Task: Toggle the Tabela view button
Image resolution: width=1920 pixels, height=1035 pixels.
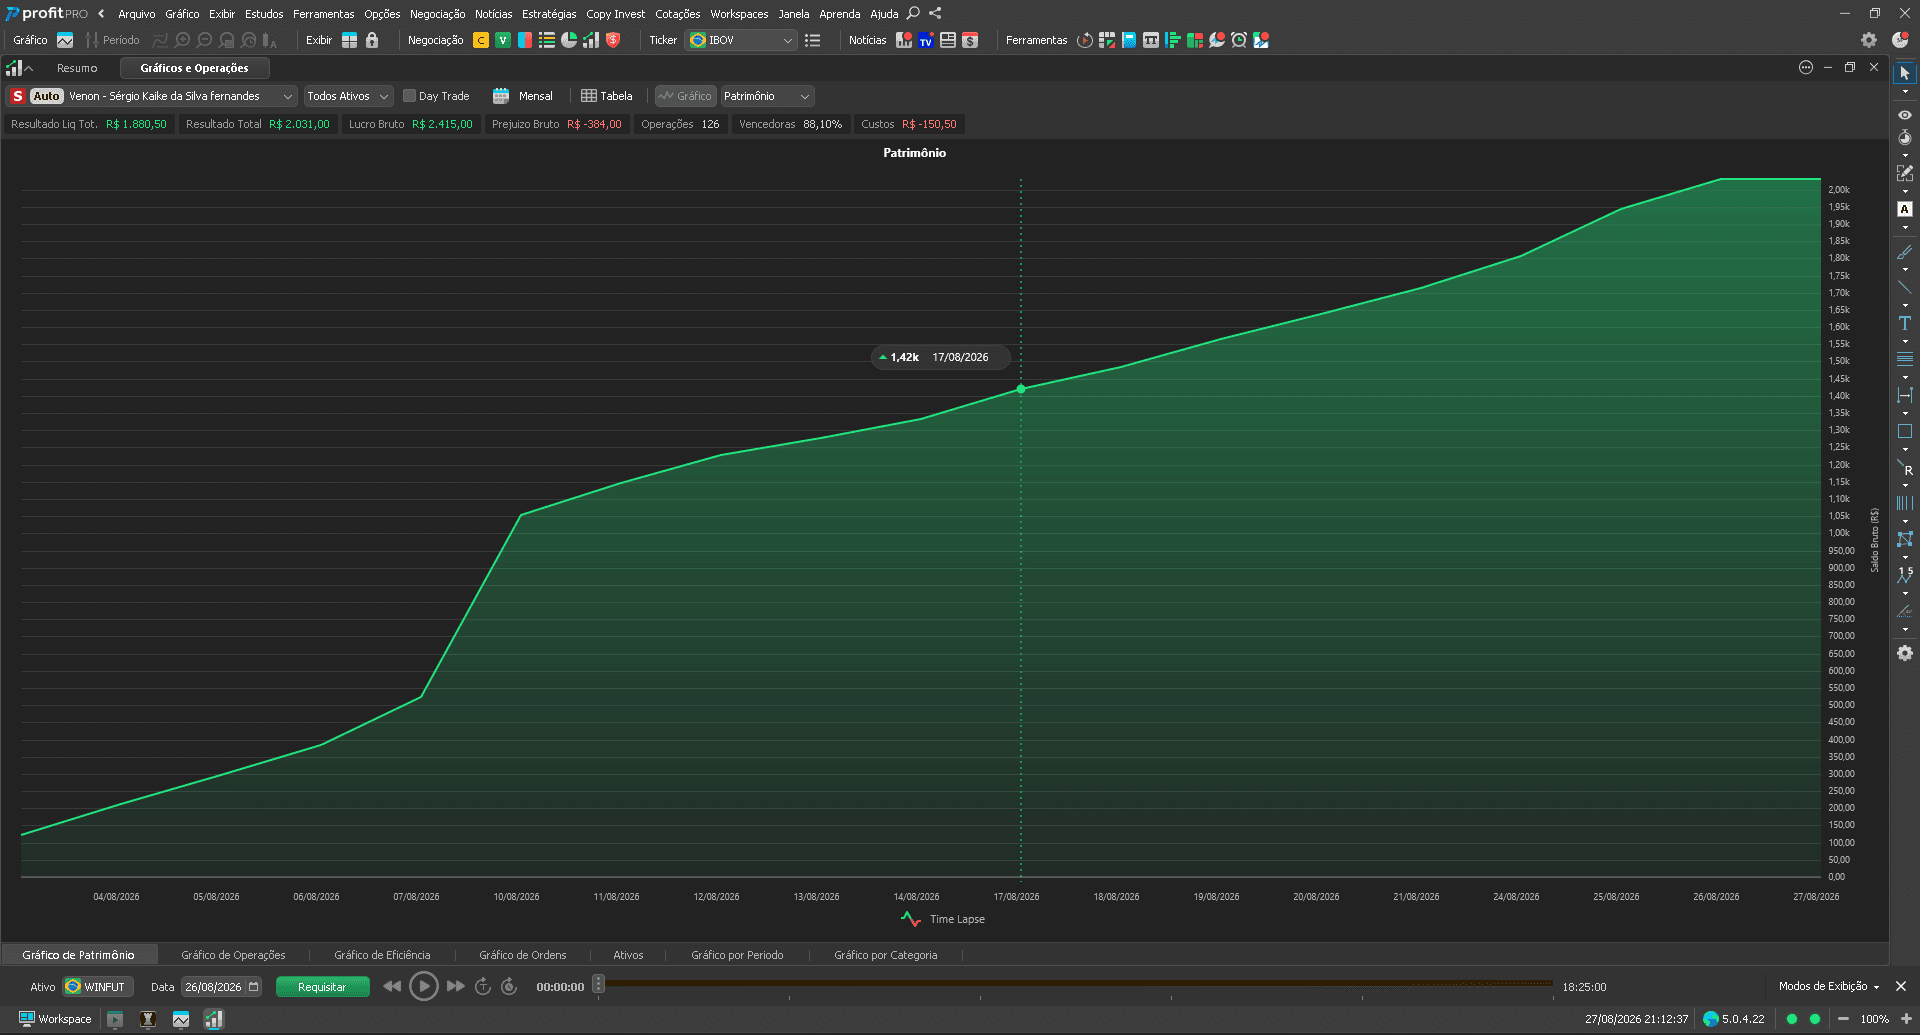Action: click(x=607, y=96)
